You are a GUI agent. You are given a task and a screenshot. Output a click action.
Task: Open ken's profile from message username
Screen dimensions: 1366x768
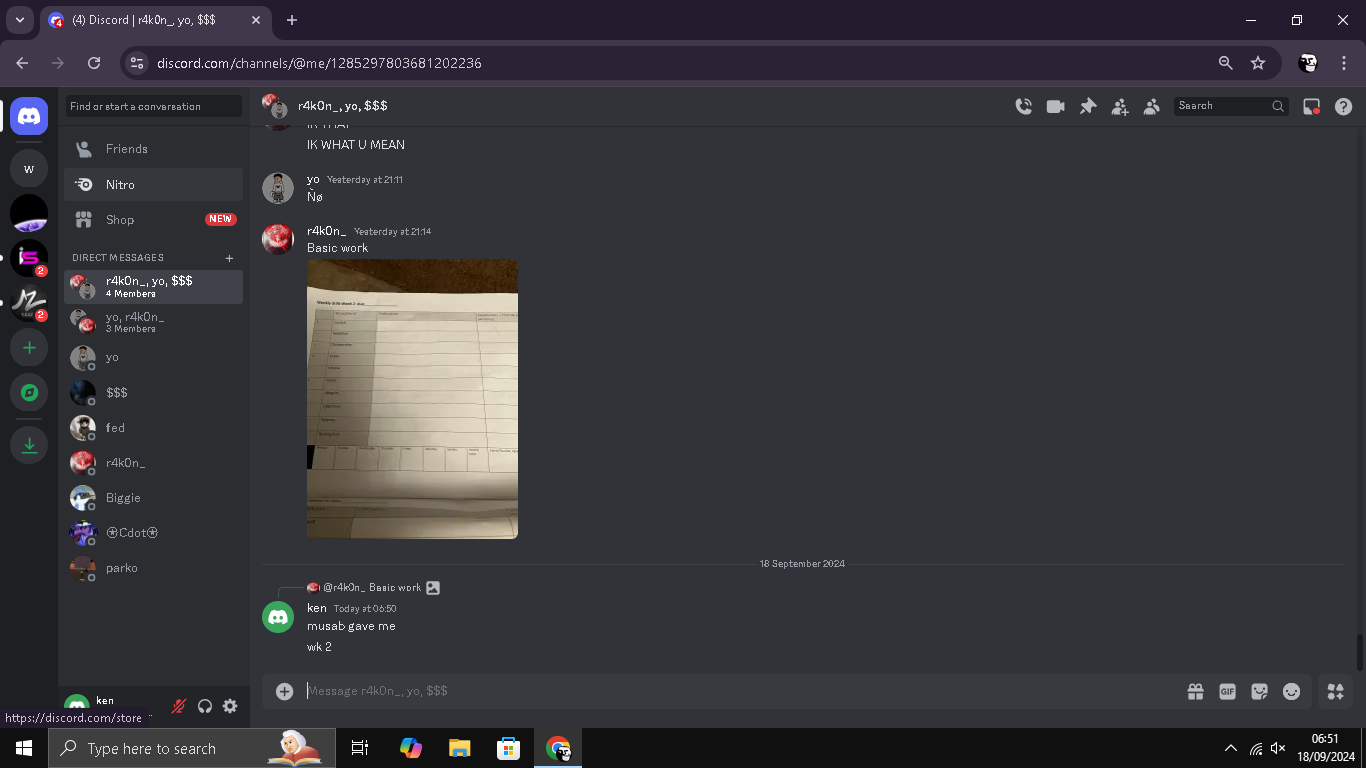[317, 608]
